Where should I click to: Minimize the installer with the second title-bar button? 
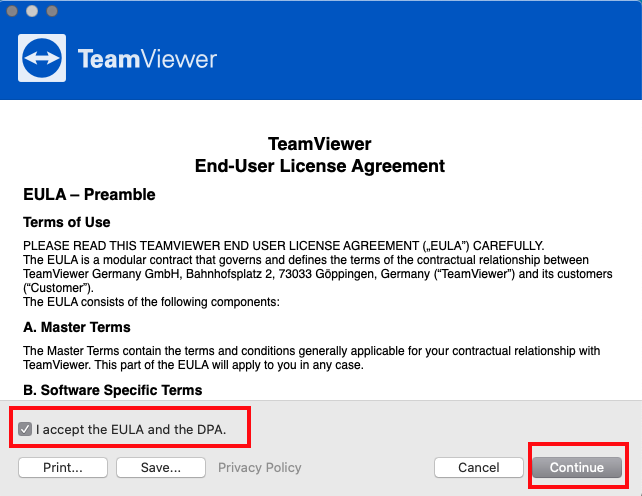(x=32, y=11)
